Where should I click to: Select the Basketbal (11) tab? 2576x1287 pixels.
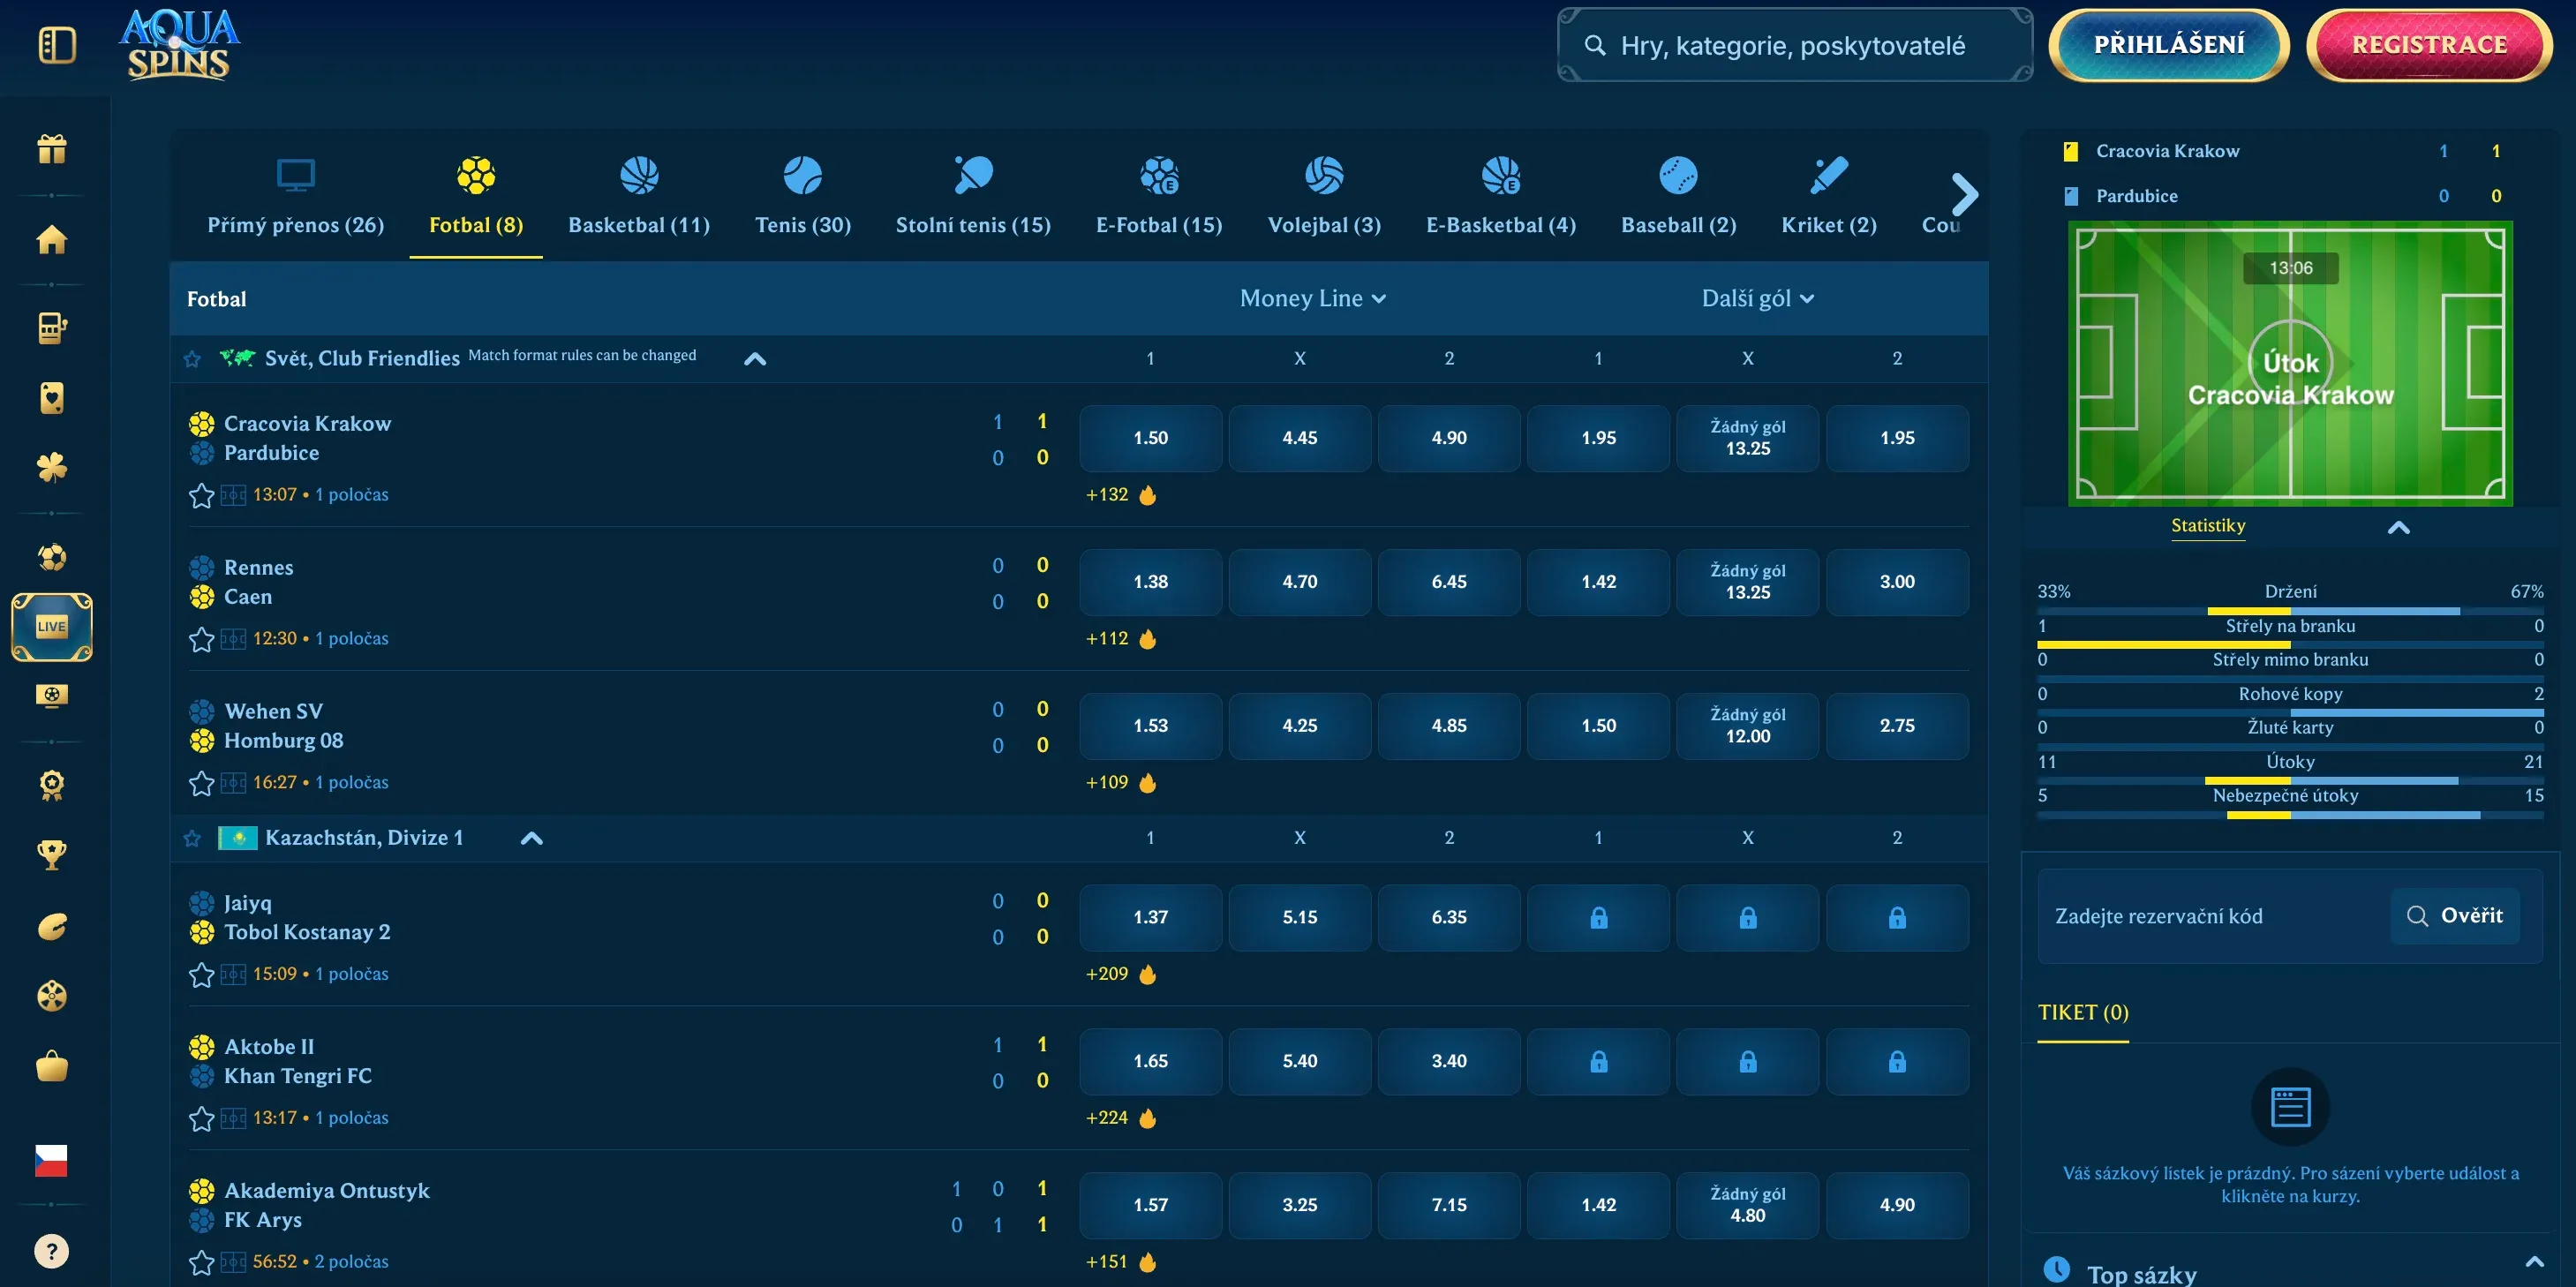coord(639,197)
